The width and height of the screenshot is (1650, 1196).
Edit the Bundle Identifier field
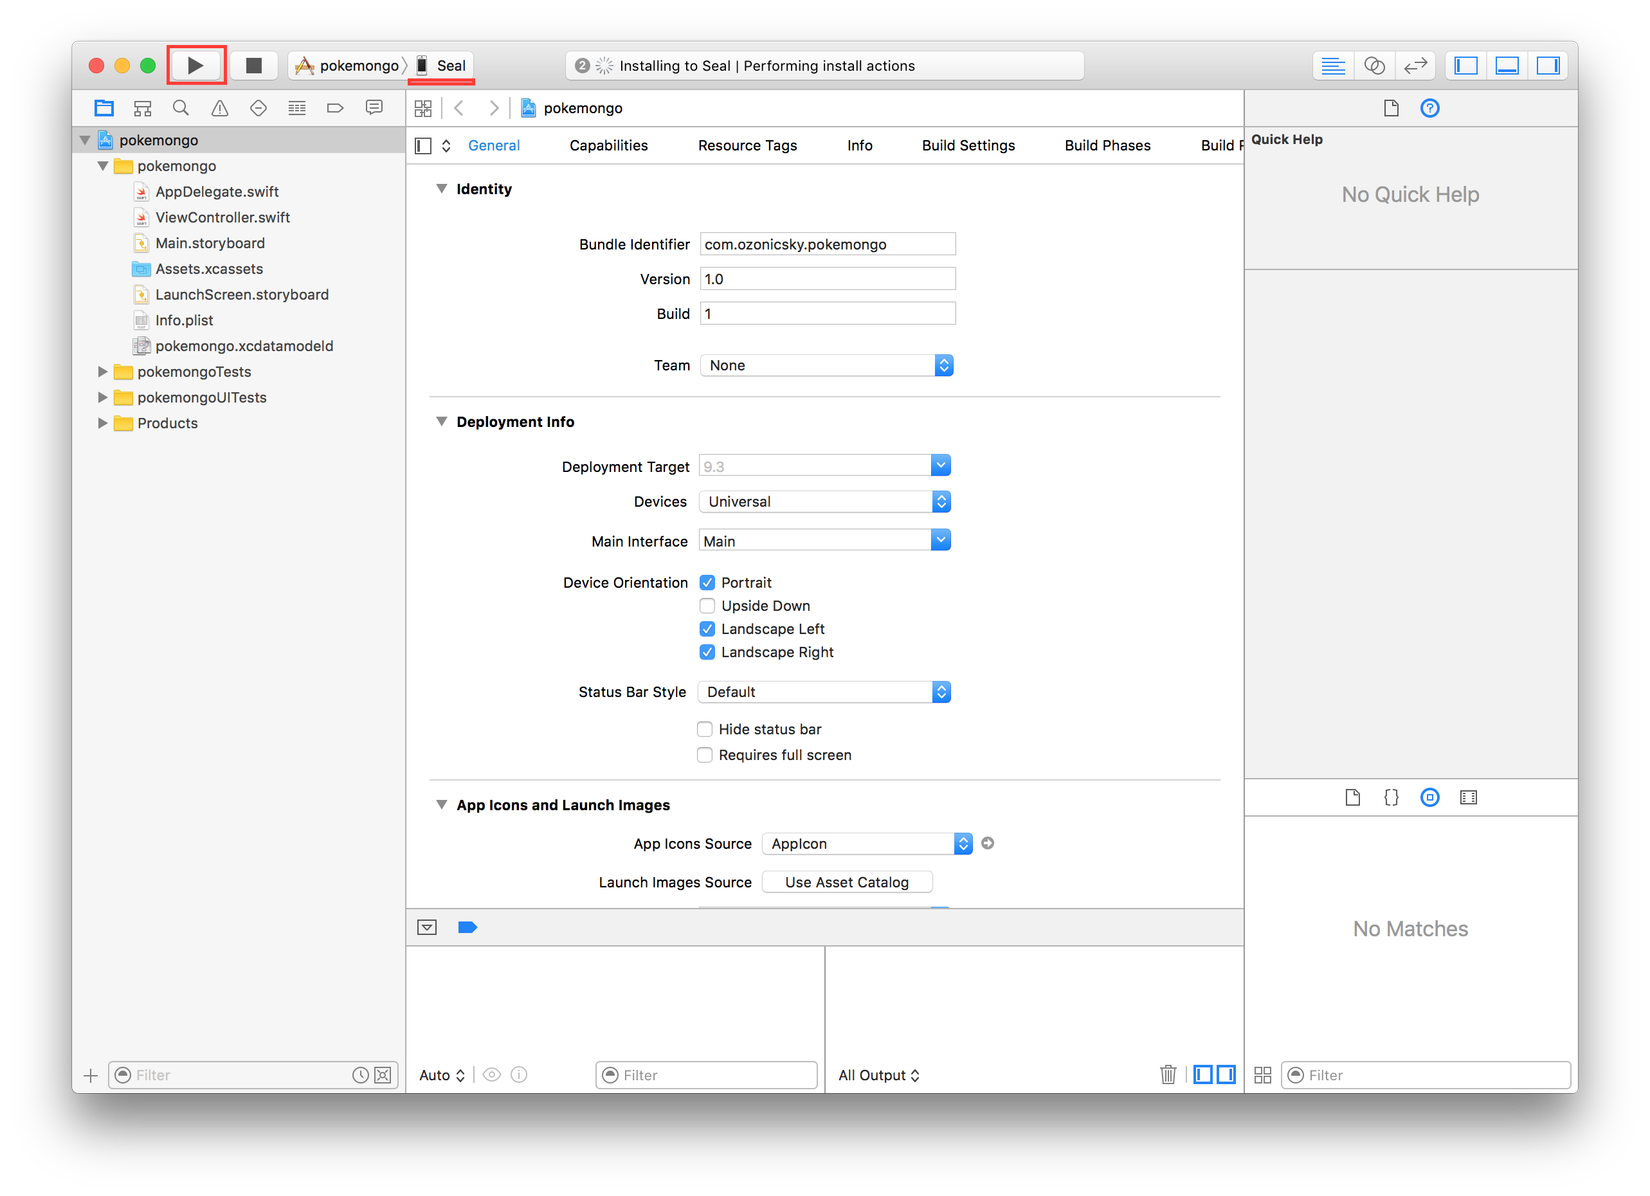(x=827, y=244)
